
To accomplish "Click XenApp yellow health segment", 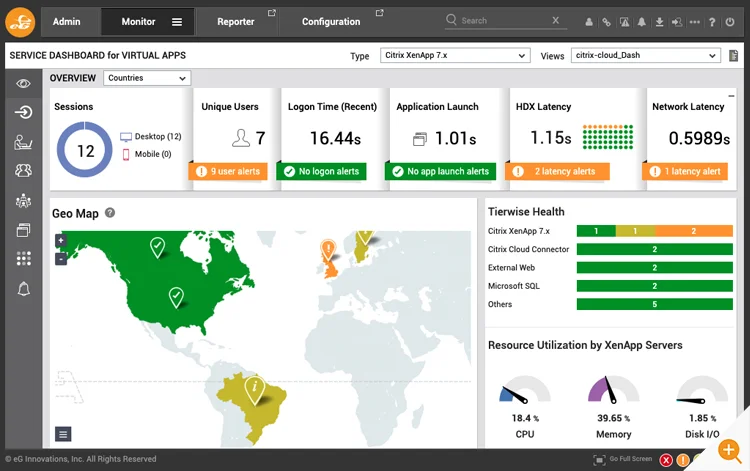I will click(635, 231).
